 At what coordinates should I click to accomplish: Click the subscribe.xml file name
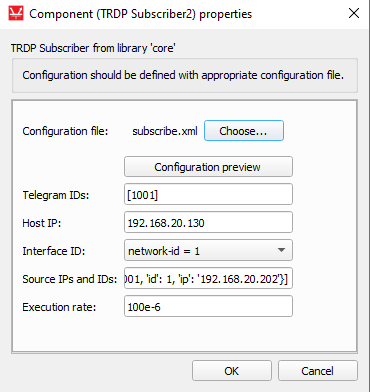pyautogui.click(x=165, y=131)
